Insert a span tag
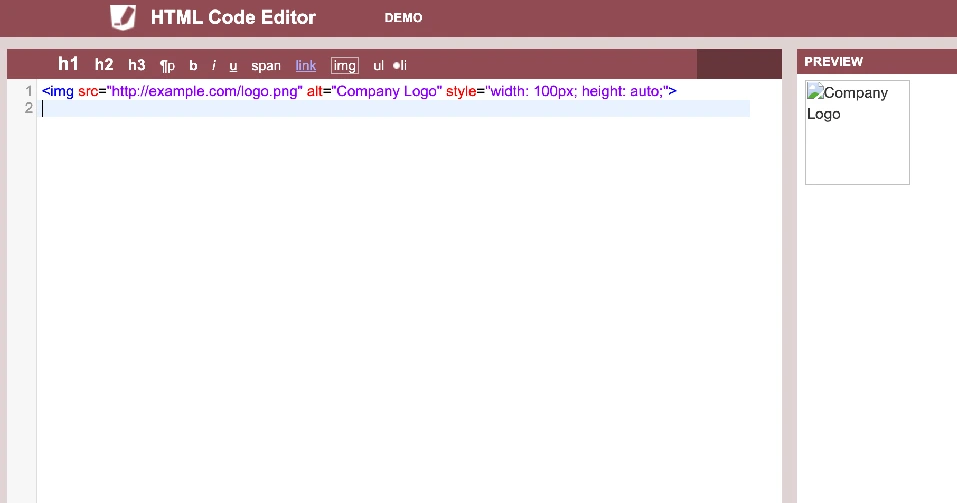 pos(266,66)
